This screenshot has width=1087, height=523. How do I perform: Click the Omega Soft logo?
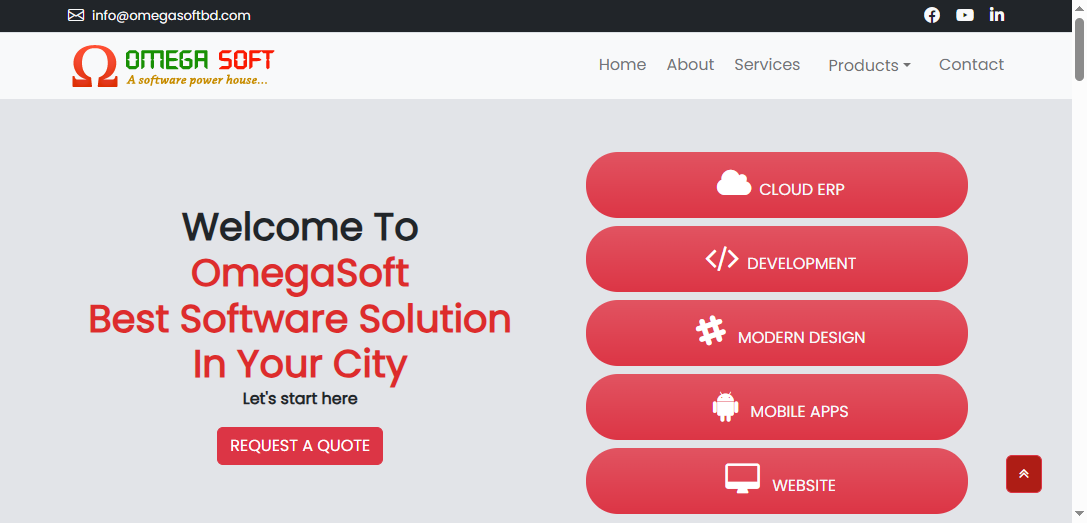tap(173, 66)
